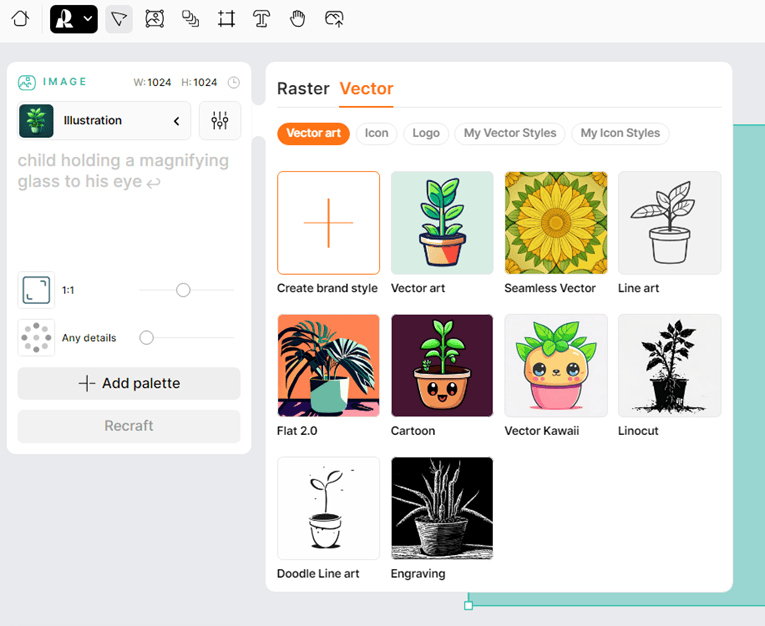Click the Create brand style tile

(x=328, y=223)
